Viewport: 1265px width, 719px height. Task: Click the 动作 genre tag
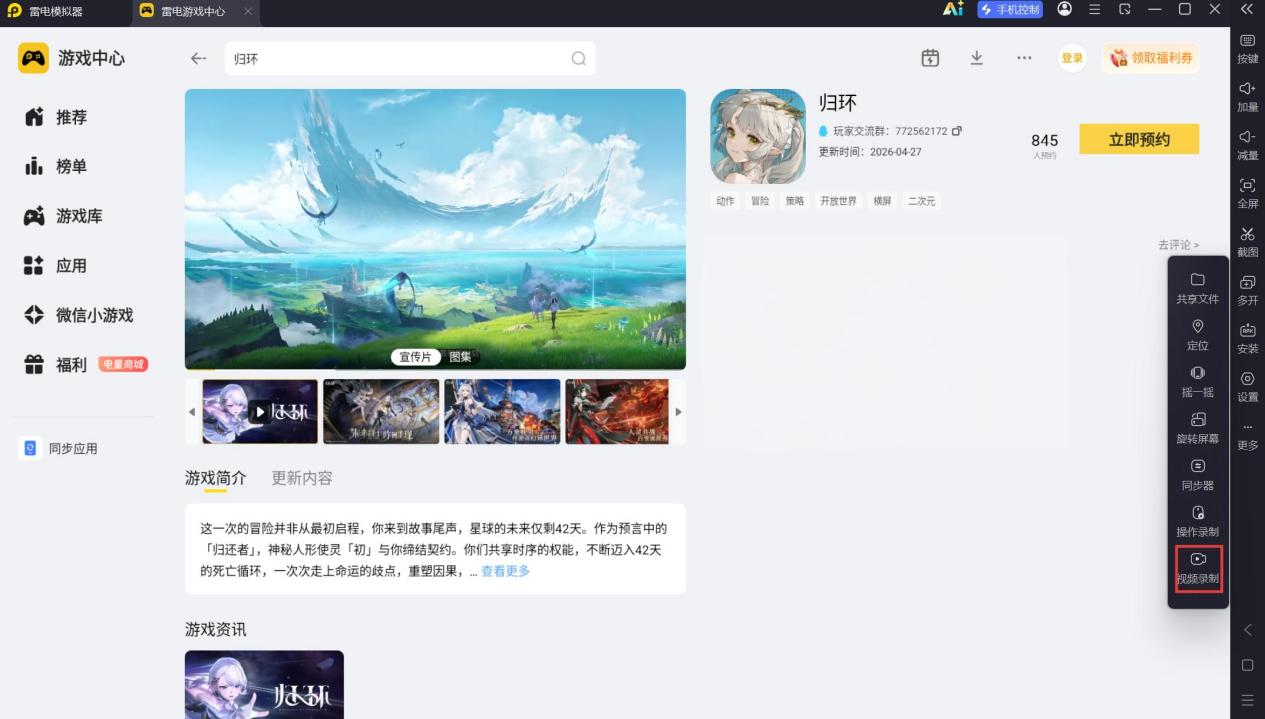pos(725,201)
